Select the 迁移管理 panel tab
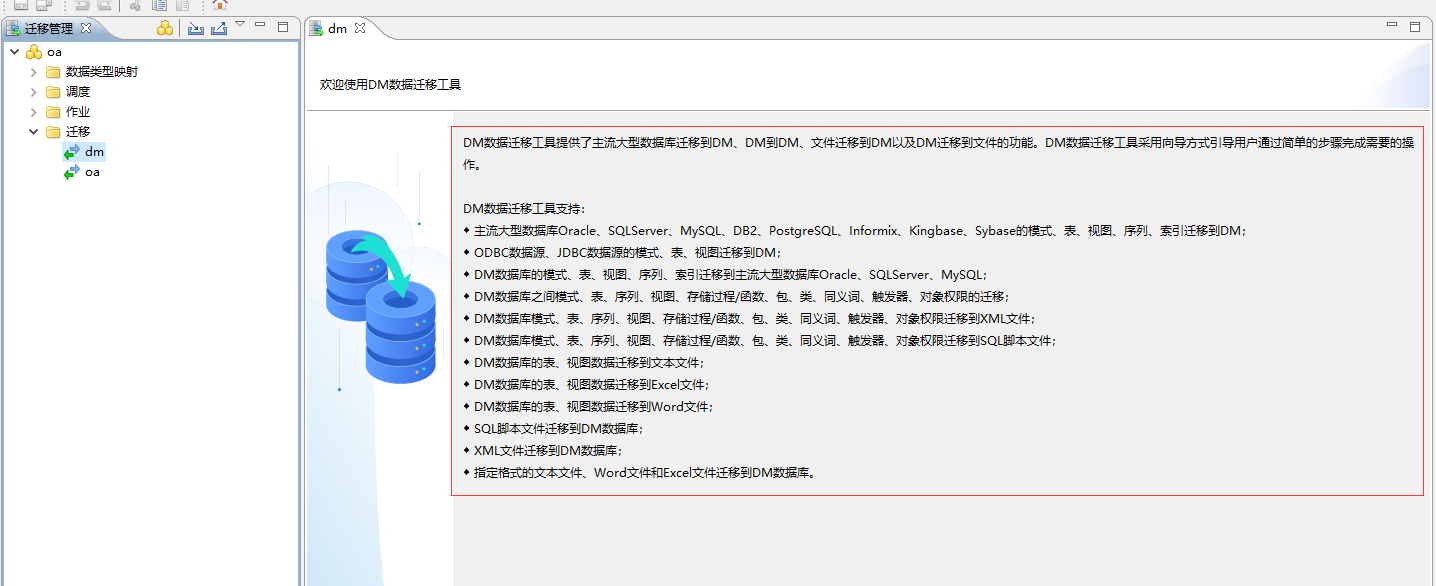The width and height of the screenshot is (1436, 586). [49, 28]
